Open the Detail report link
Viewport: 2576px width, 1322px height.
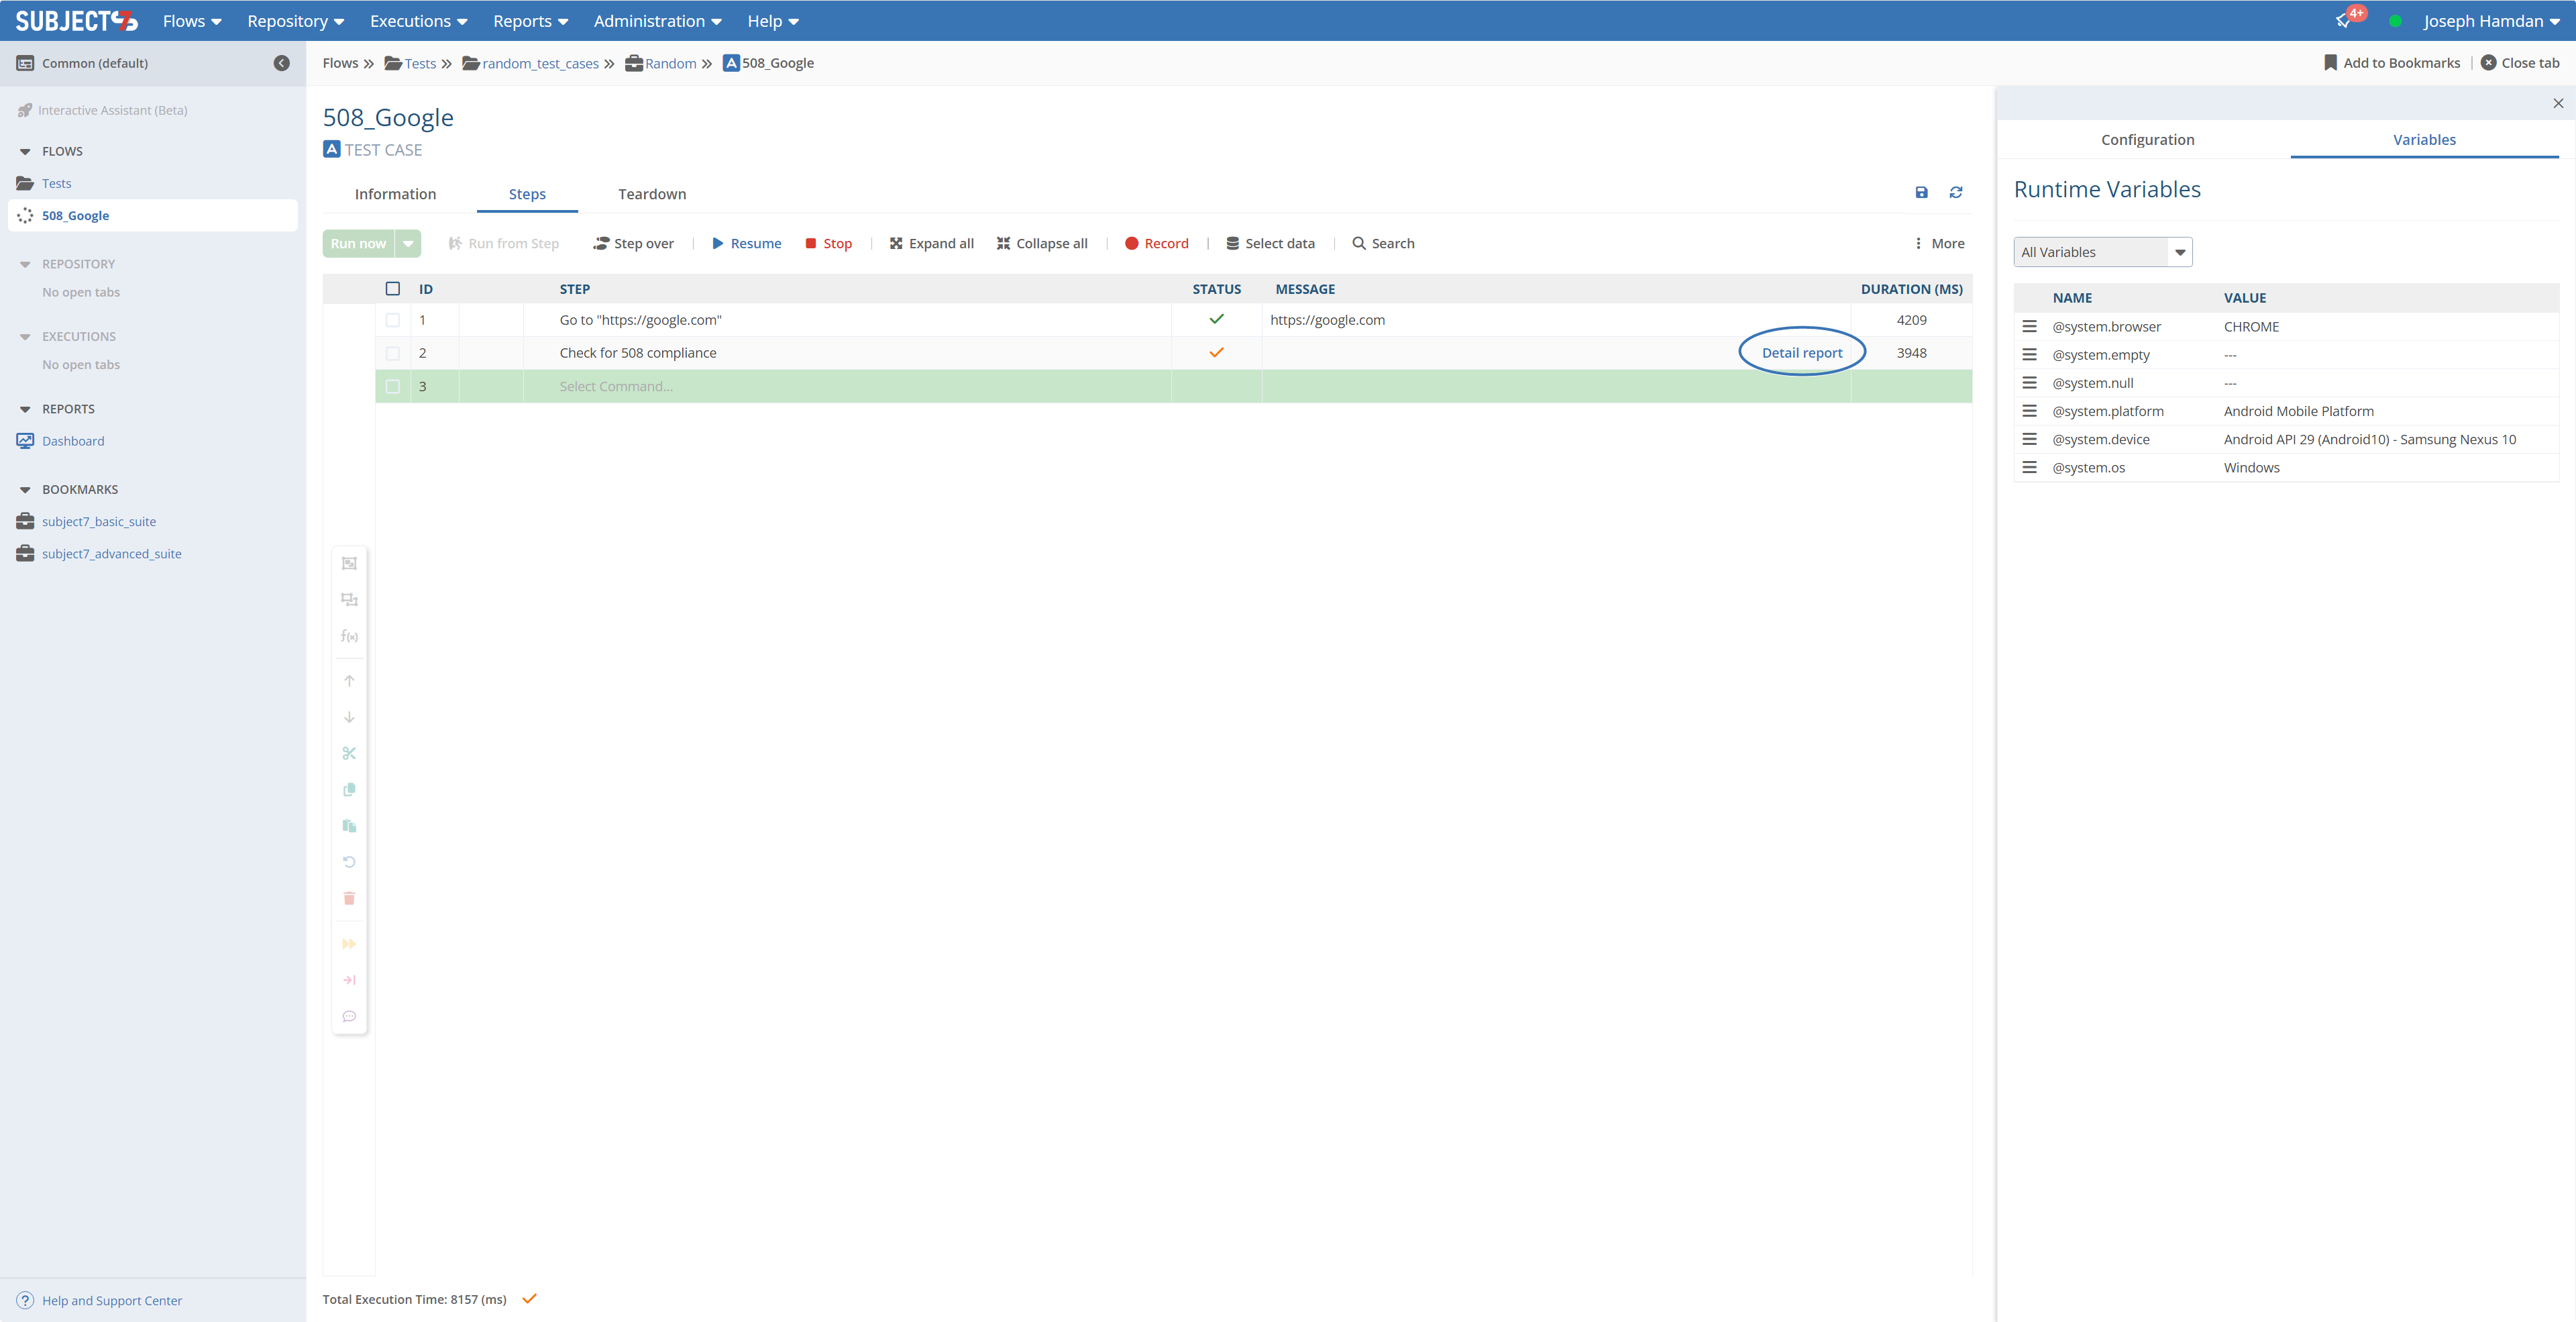tap(1801, 353)
